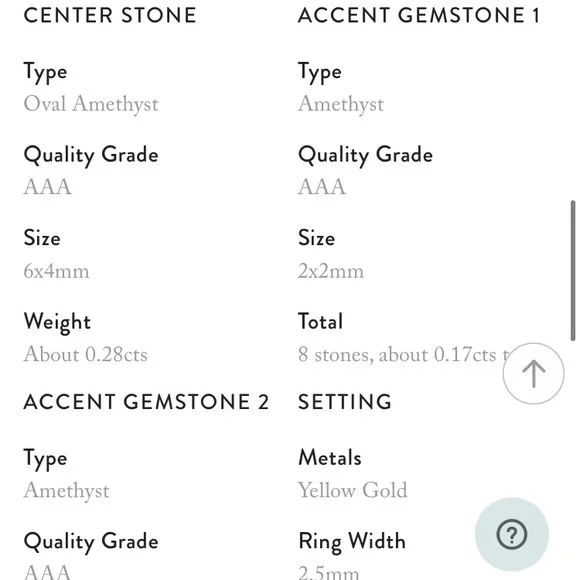
Task: Click the scroll-to-top arrow button
Action: pyautogui.click(x=533, y=373)
